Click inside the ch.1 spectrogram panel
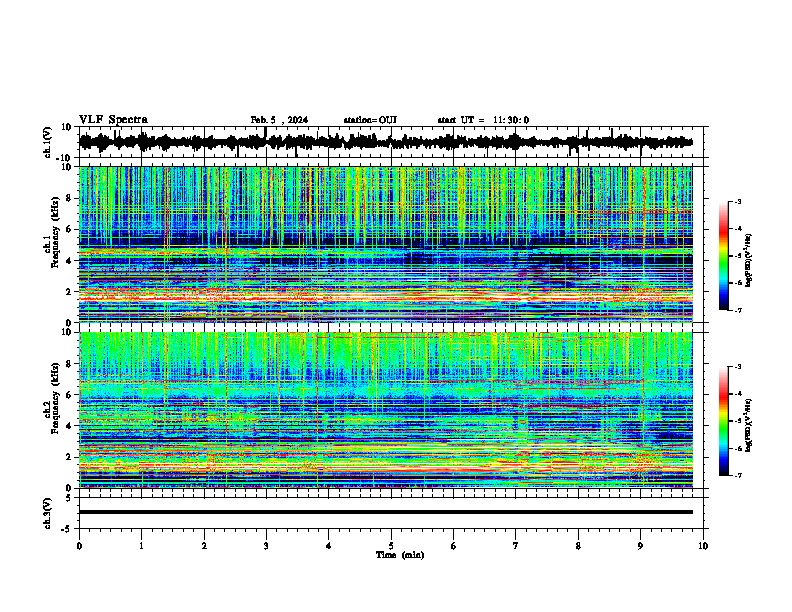The height and width of the screenshot is (612, 792). coord(385,244)
